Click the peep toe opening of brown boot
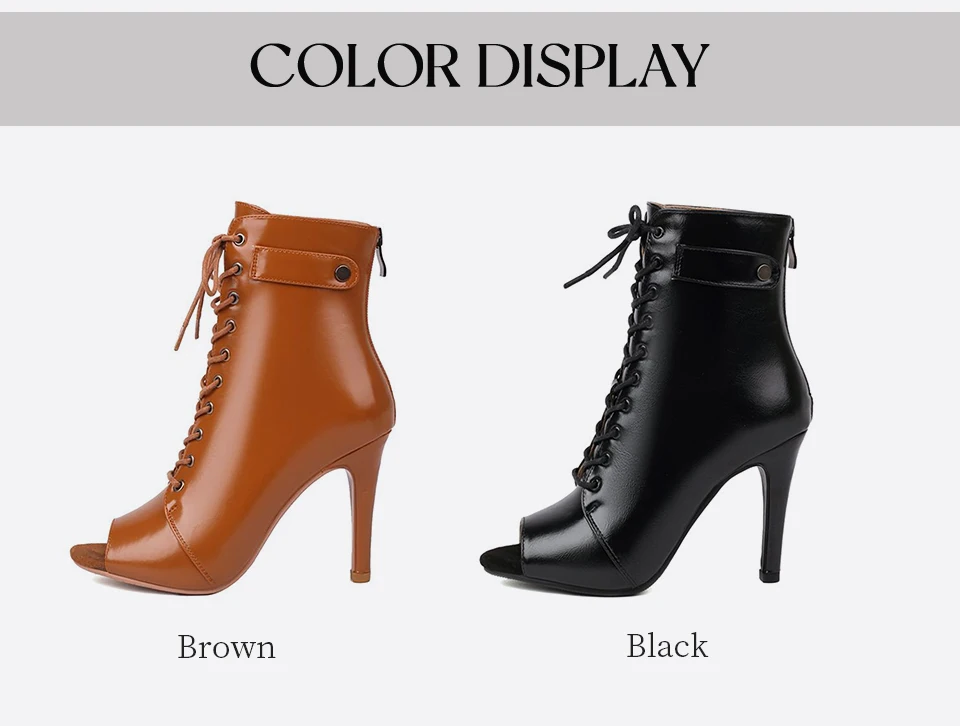The height and width of the screenshot is (726, 960). click(92, 556)
